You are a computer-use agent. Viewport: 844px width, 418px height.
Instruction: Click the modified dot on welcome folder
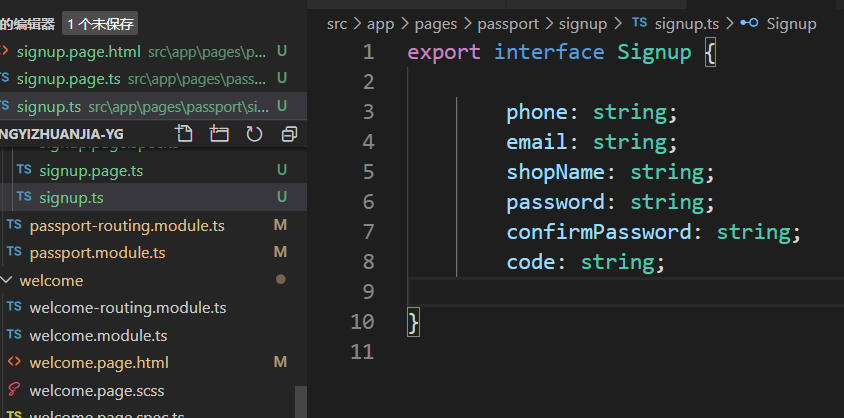click(x=280, y=280)
